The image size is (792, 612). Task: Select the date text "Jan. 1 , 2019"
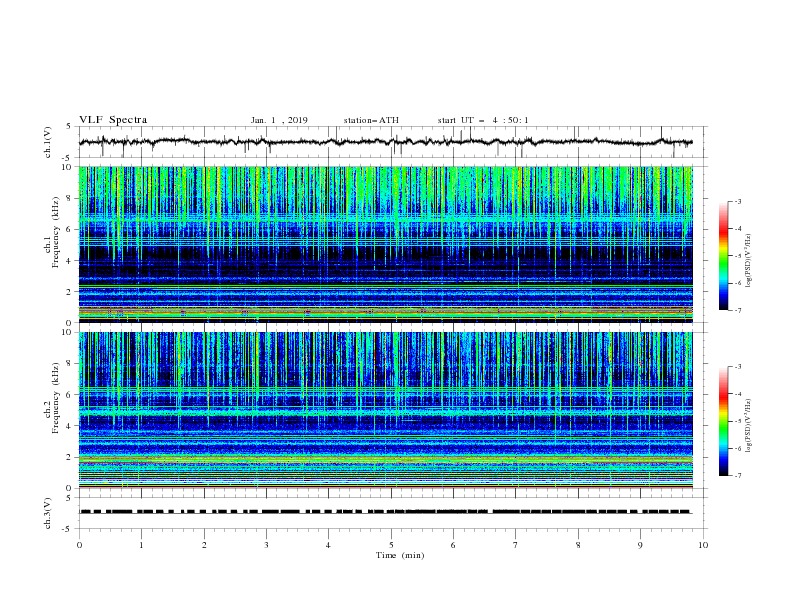pyautogui.click(x=279, y=120)
